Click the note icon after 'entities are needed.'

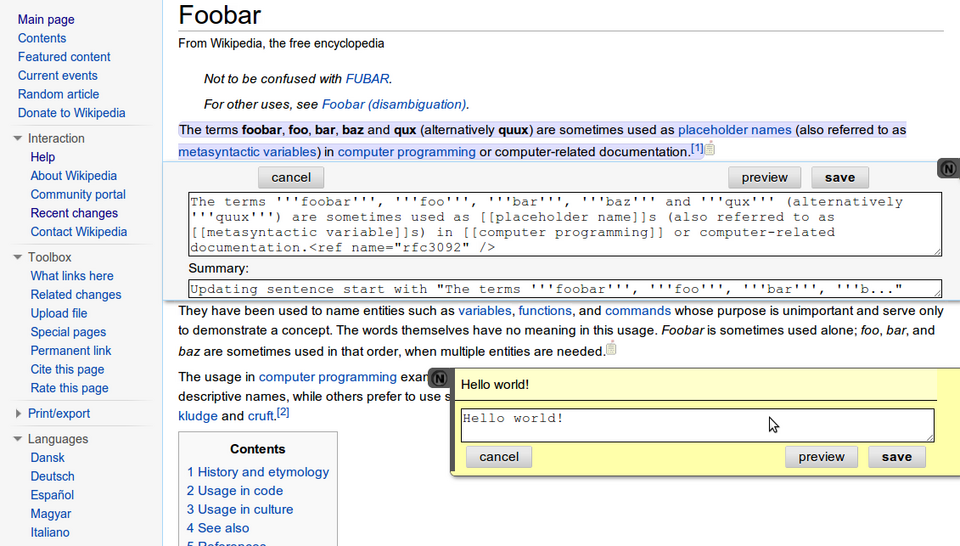611,349
